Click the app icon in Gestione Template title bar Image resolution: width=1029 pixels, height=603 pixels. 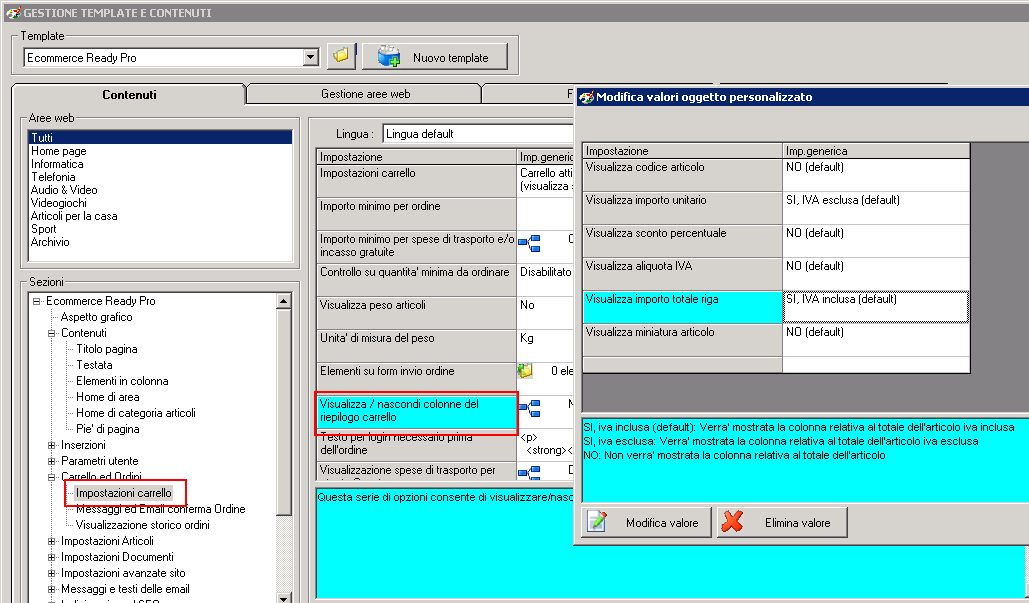point(12,13)
